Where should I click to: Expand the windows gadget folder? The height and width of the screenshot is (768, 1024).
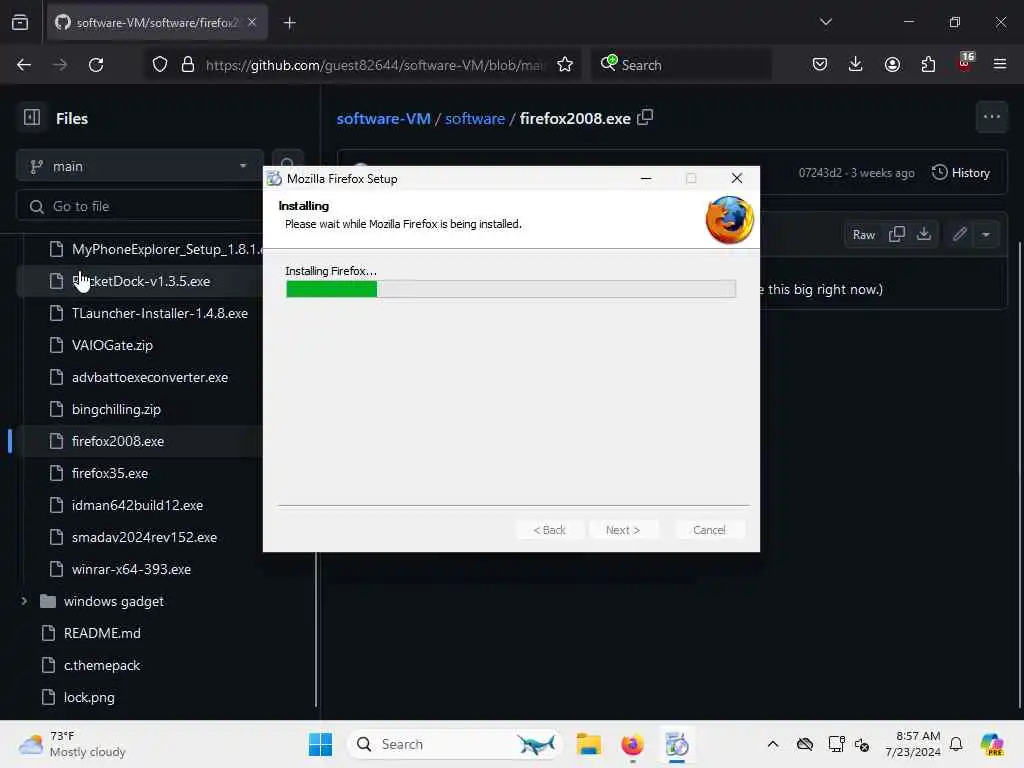tap(24, 601)
